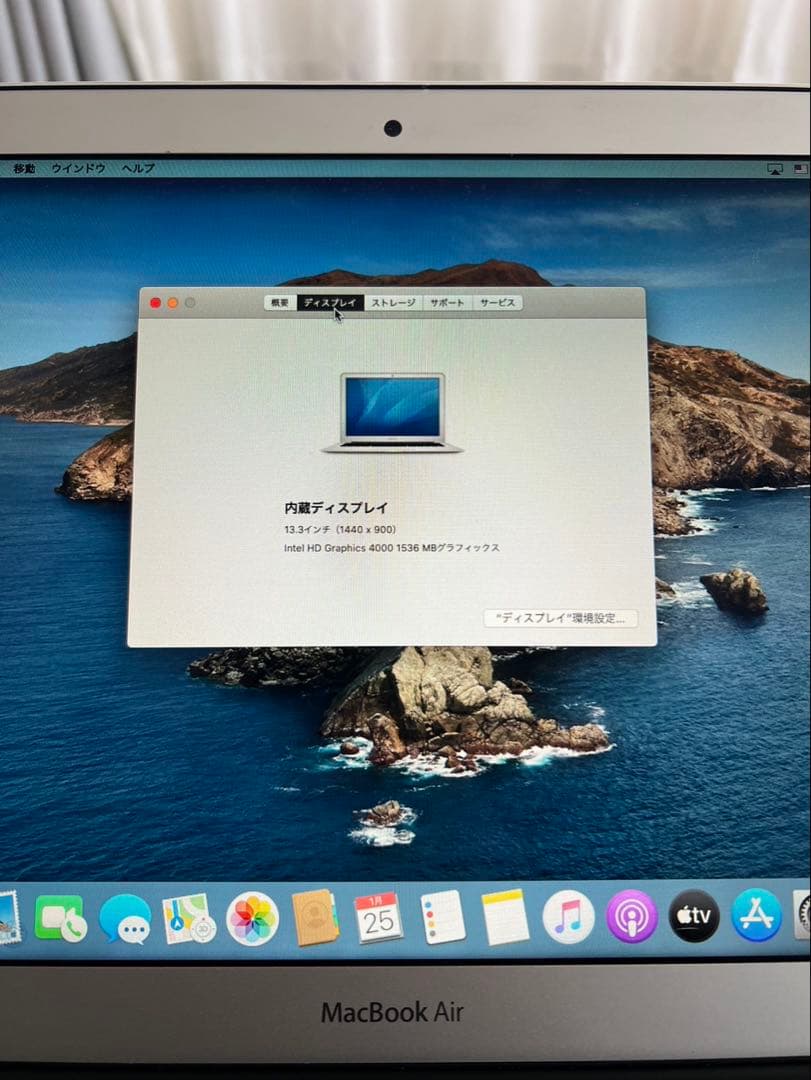Open App Store from the Dock
The width and height of the screenshot is (811, 1080).
coord(757,915)
